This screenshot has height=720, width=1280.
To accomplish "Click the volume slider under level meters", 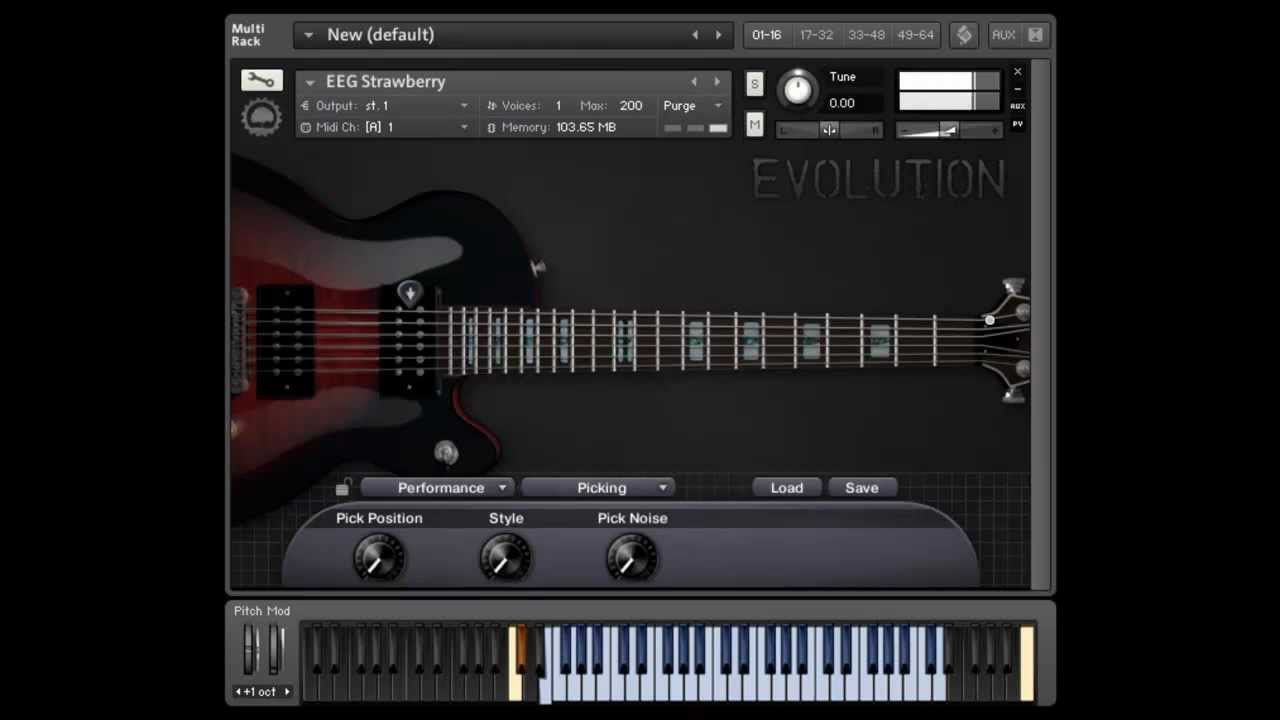I will click(949, 130).
